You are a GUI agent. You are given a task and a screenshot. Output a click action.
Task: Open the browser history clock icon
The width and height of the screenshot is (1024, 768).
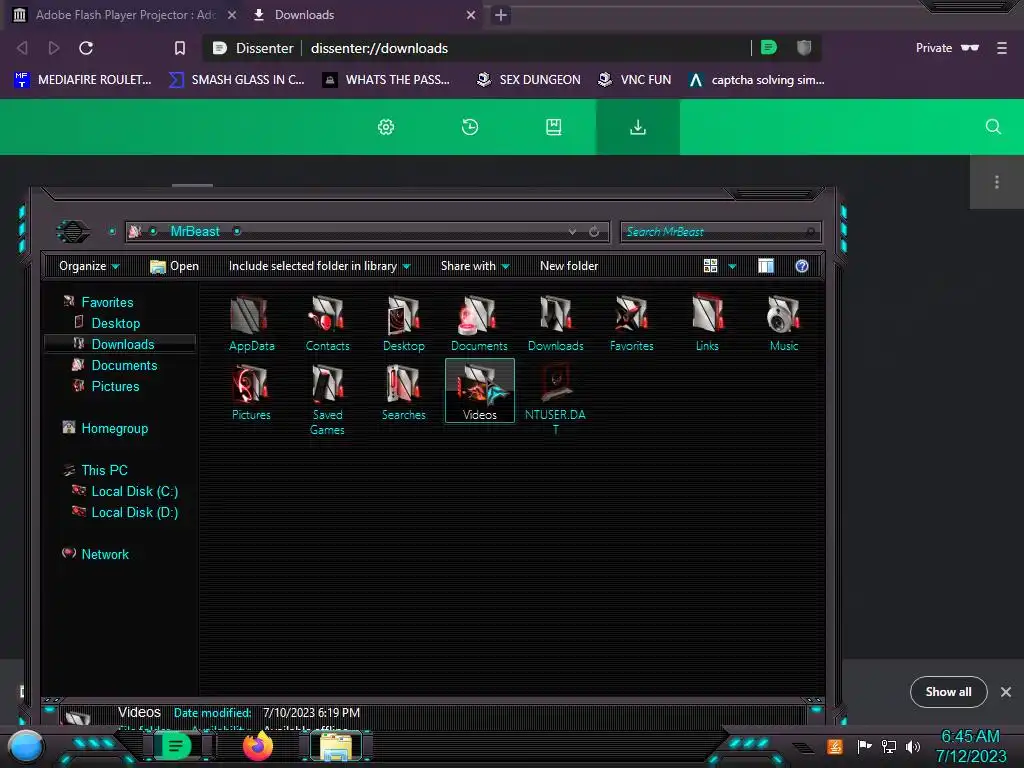(x=470, y=127)
